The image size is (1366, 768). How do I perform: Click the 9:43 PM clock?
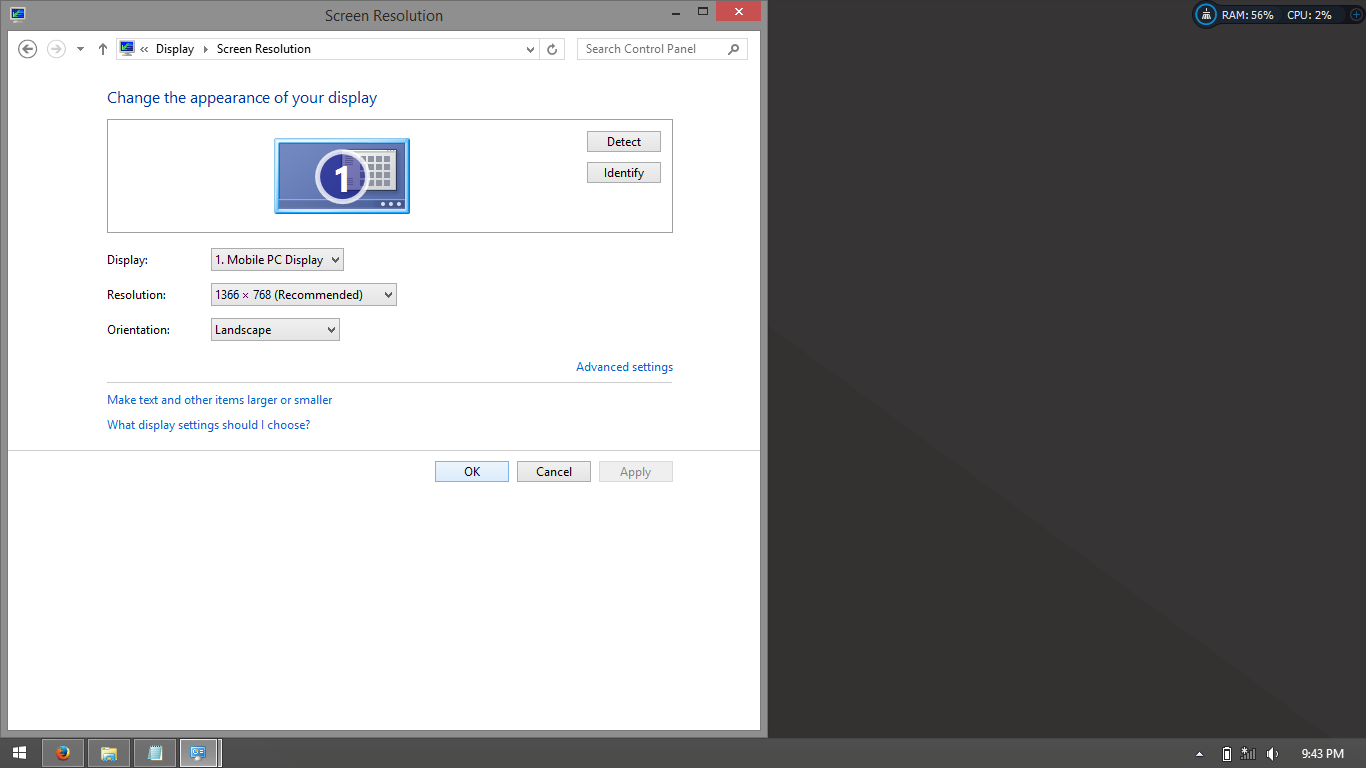1322,754
